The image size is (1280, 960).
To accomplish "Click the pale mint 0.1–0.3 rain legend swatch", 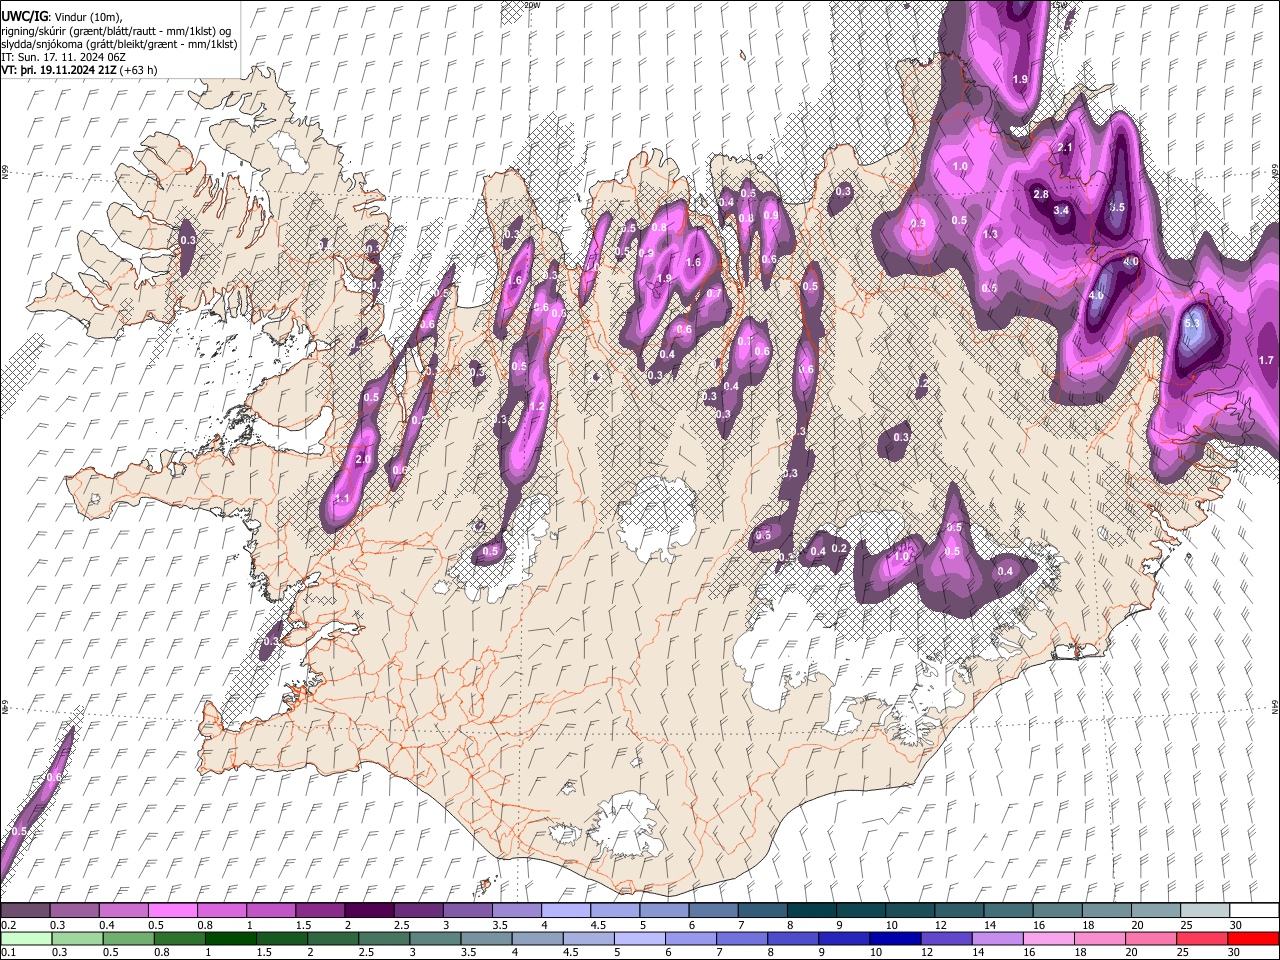I will [26, 938].
